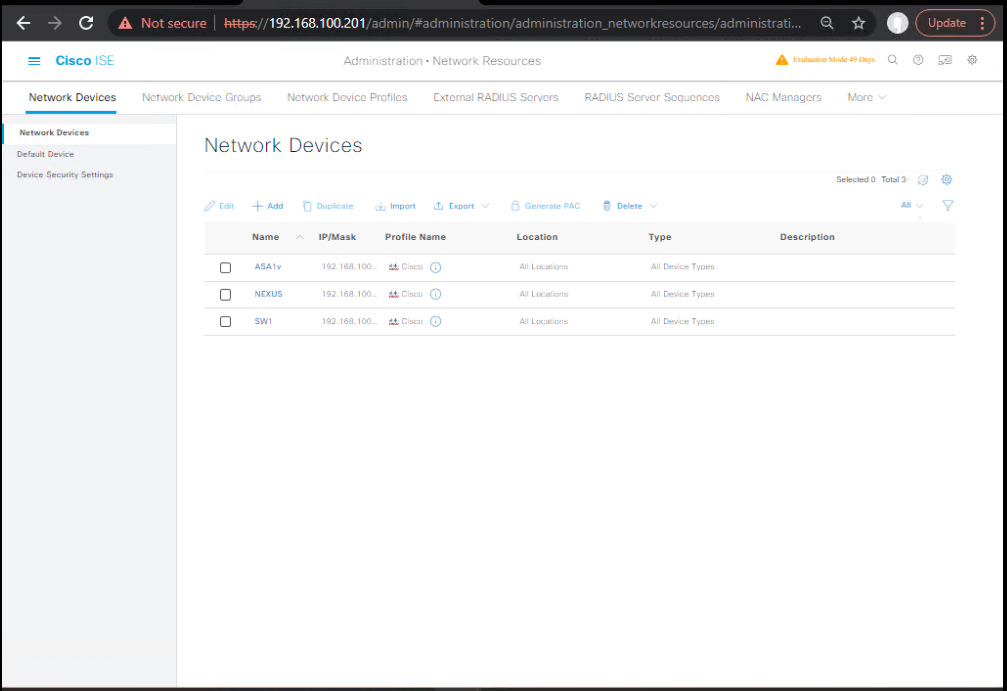
Task: Sort by Name column arrow
Action: pos(299,237)
